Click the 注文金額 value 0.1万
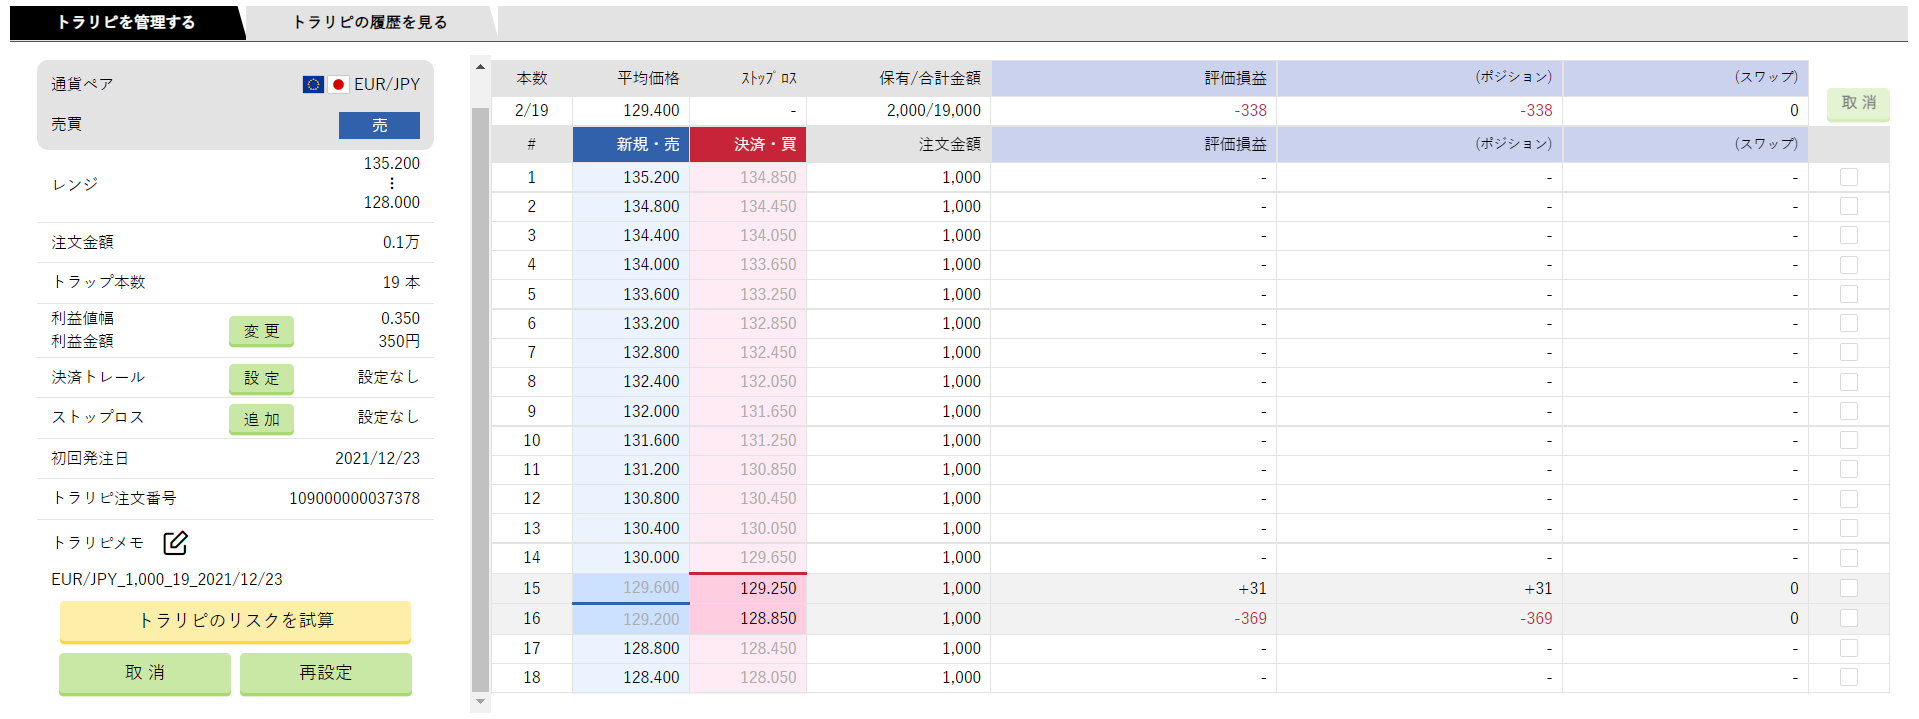This screenshot has width=1919, height=719. click(401, 242)
